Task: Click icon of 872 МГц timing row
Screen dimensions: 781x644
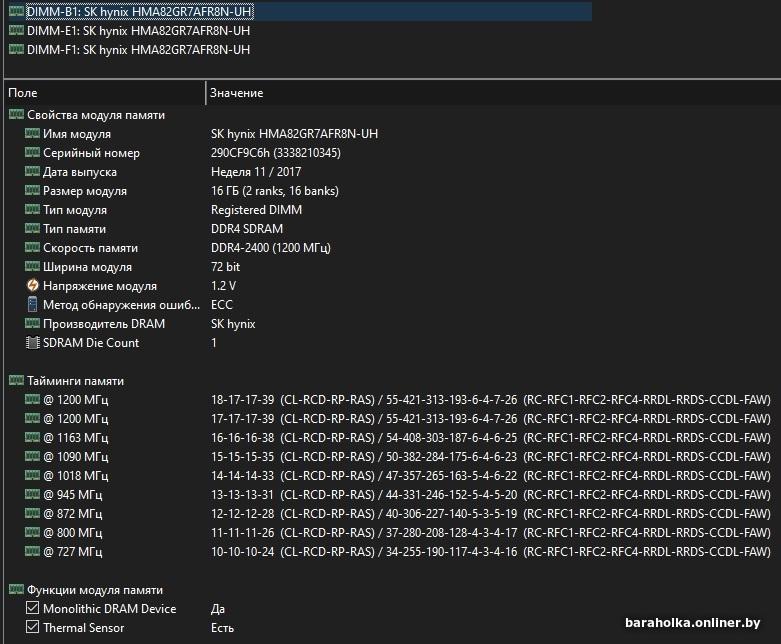Action: point(32,513)
